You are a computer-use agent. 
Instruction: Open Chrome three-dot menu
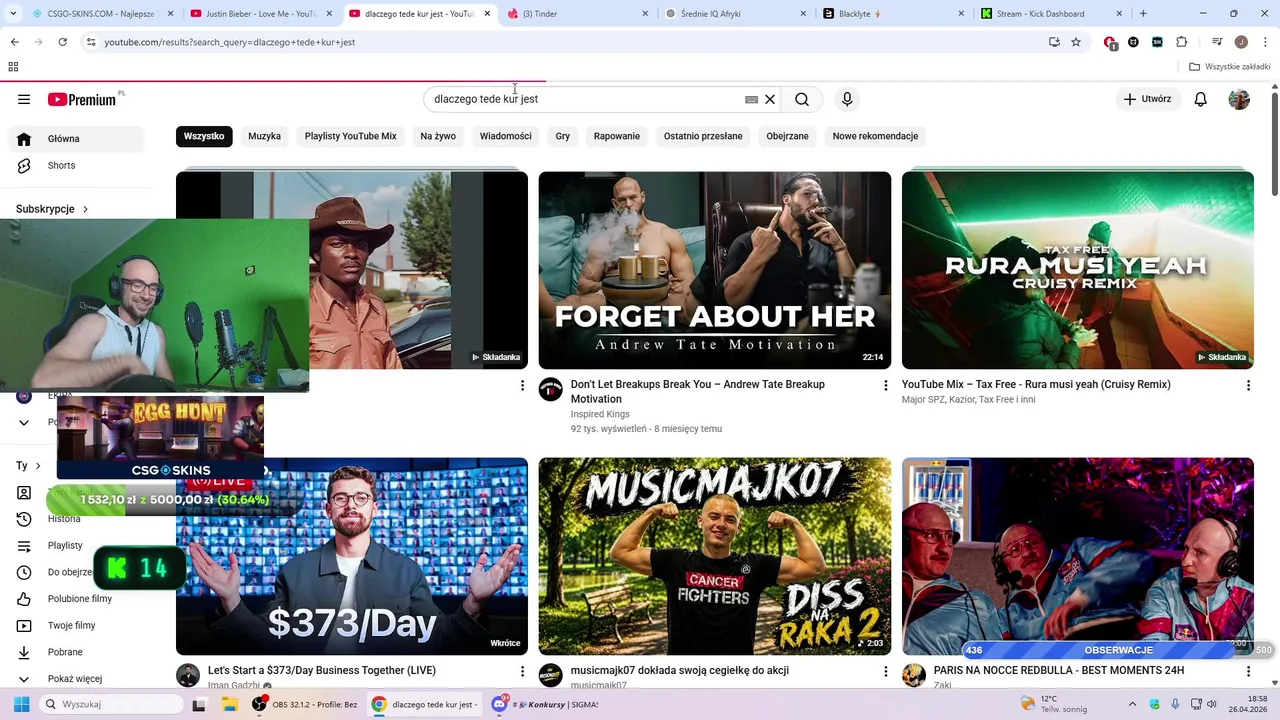pyautogui.click(x=1265, y=42)
